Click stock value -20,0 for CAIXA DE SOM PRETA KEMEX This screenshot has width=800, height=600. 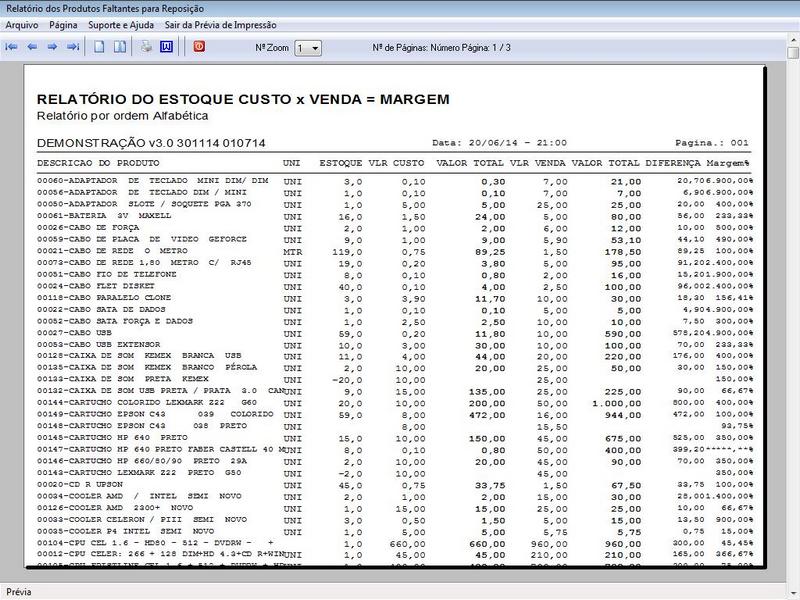[x=347, y=380]
